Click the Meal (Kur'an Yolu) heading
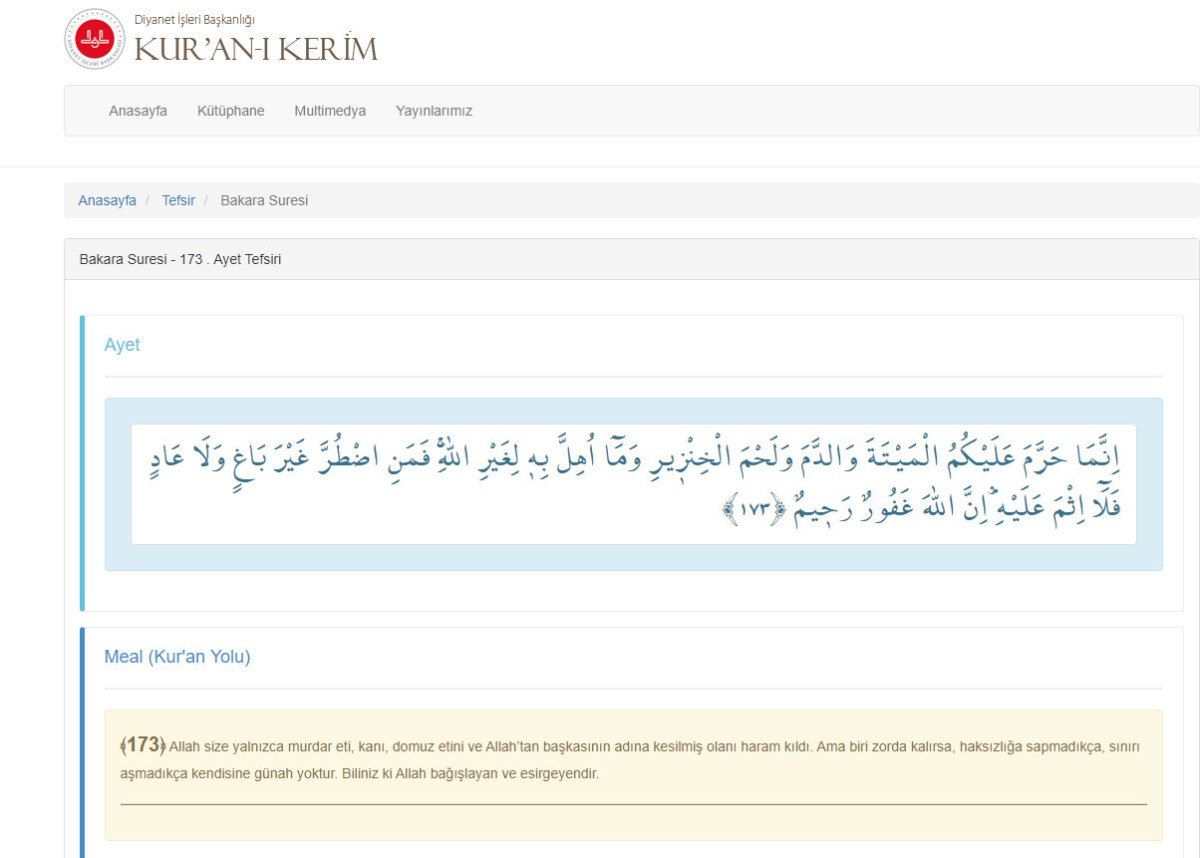Image resolution: width=1200 pixels, height=858 pixels. click(x=177, y=657)
